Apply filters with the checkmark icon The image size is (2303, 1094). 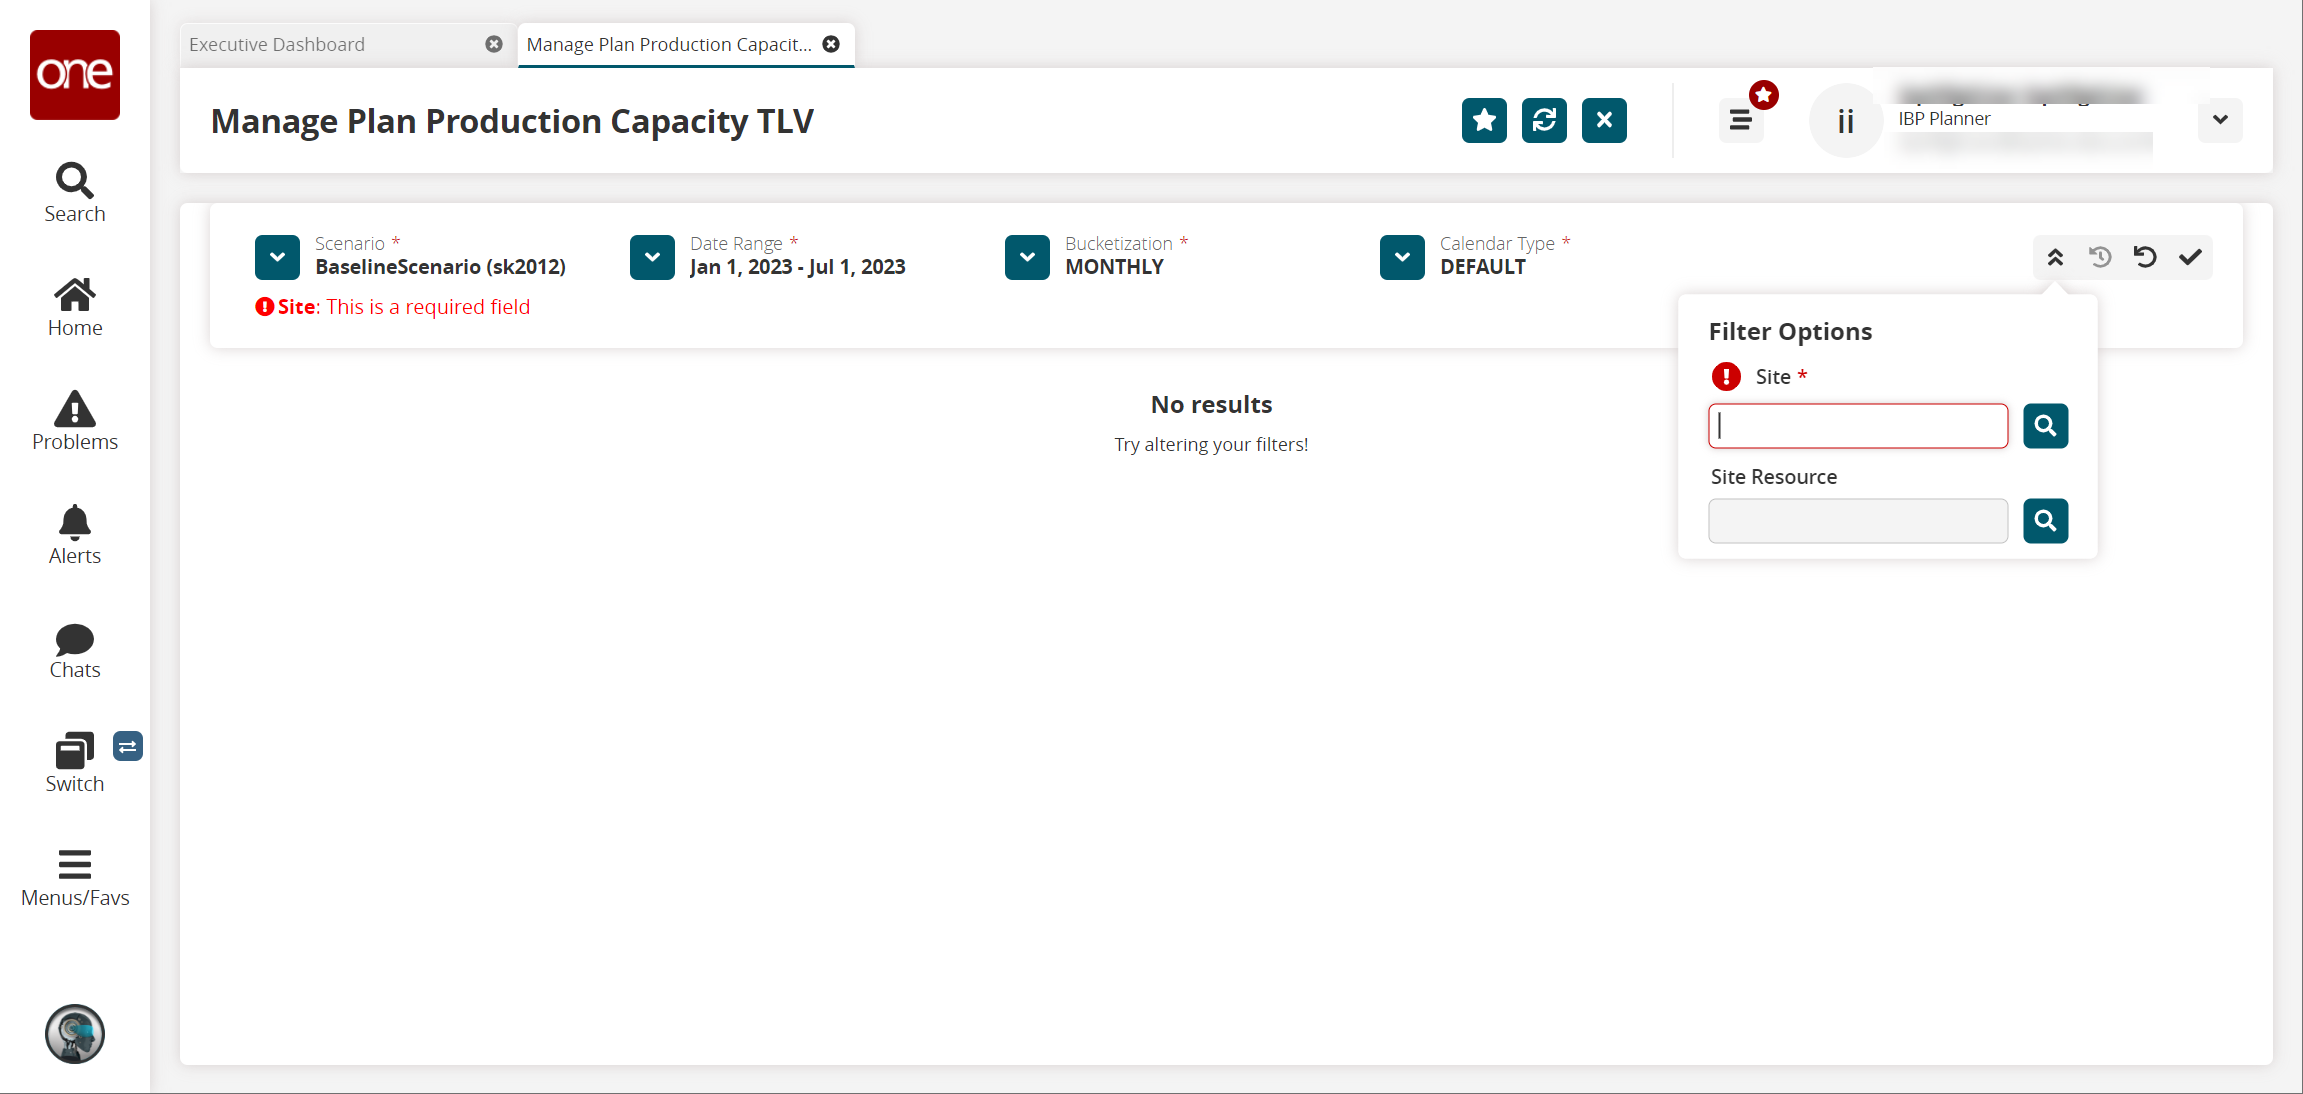point(2190,258)
